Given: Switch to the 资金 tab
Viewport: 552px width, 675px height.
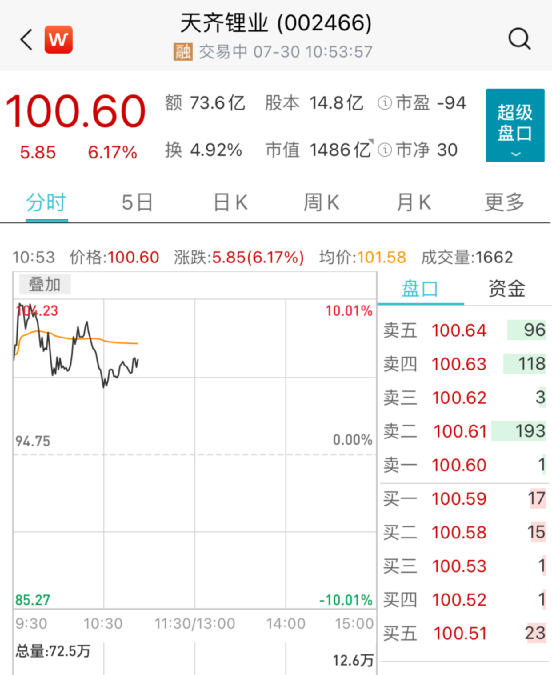Looking at the screenshot, I should [507, 288].
